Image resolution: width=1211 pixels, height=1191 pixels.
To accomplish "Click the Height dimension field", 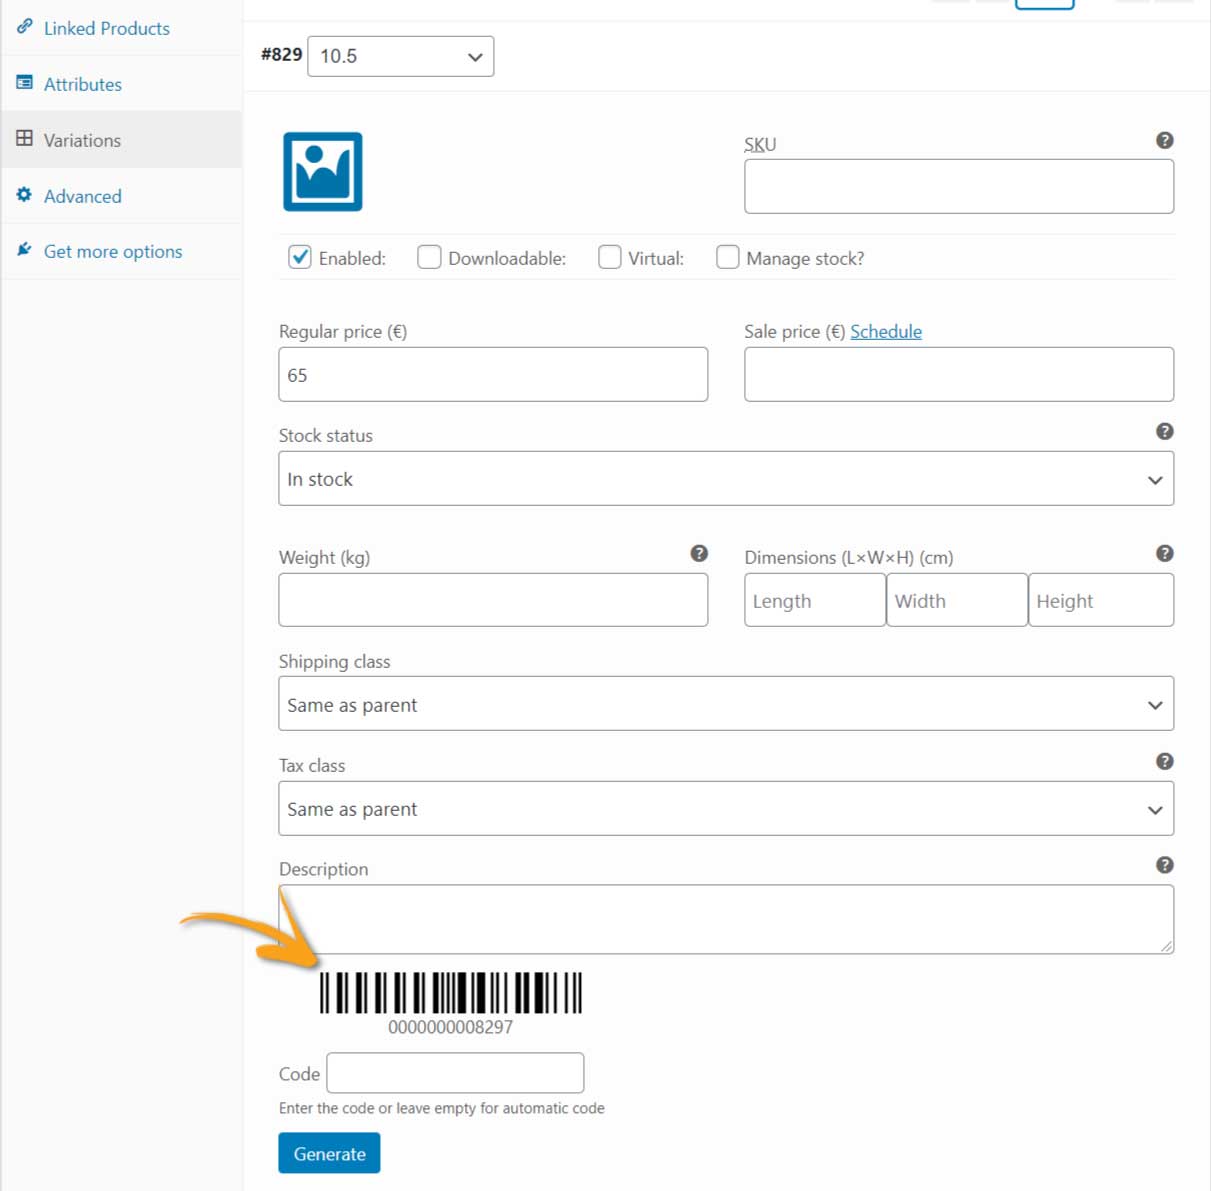I will 1101,600.
